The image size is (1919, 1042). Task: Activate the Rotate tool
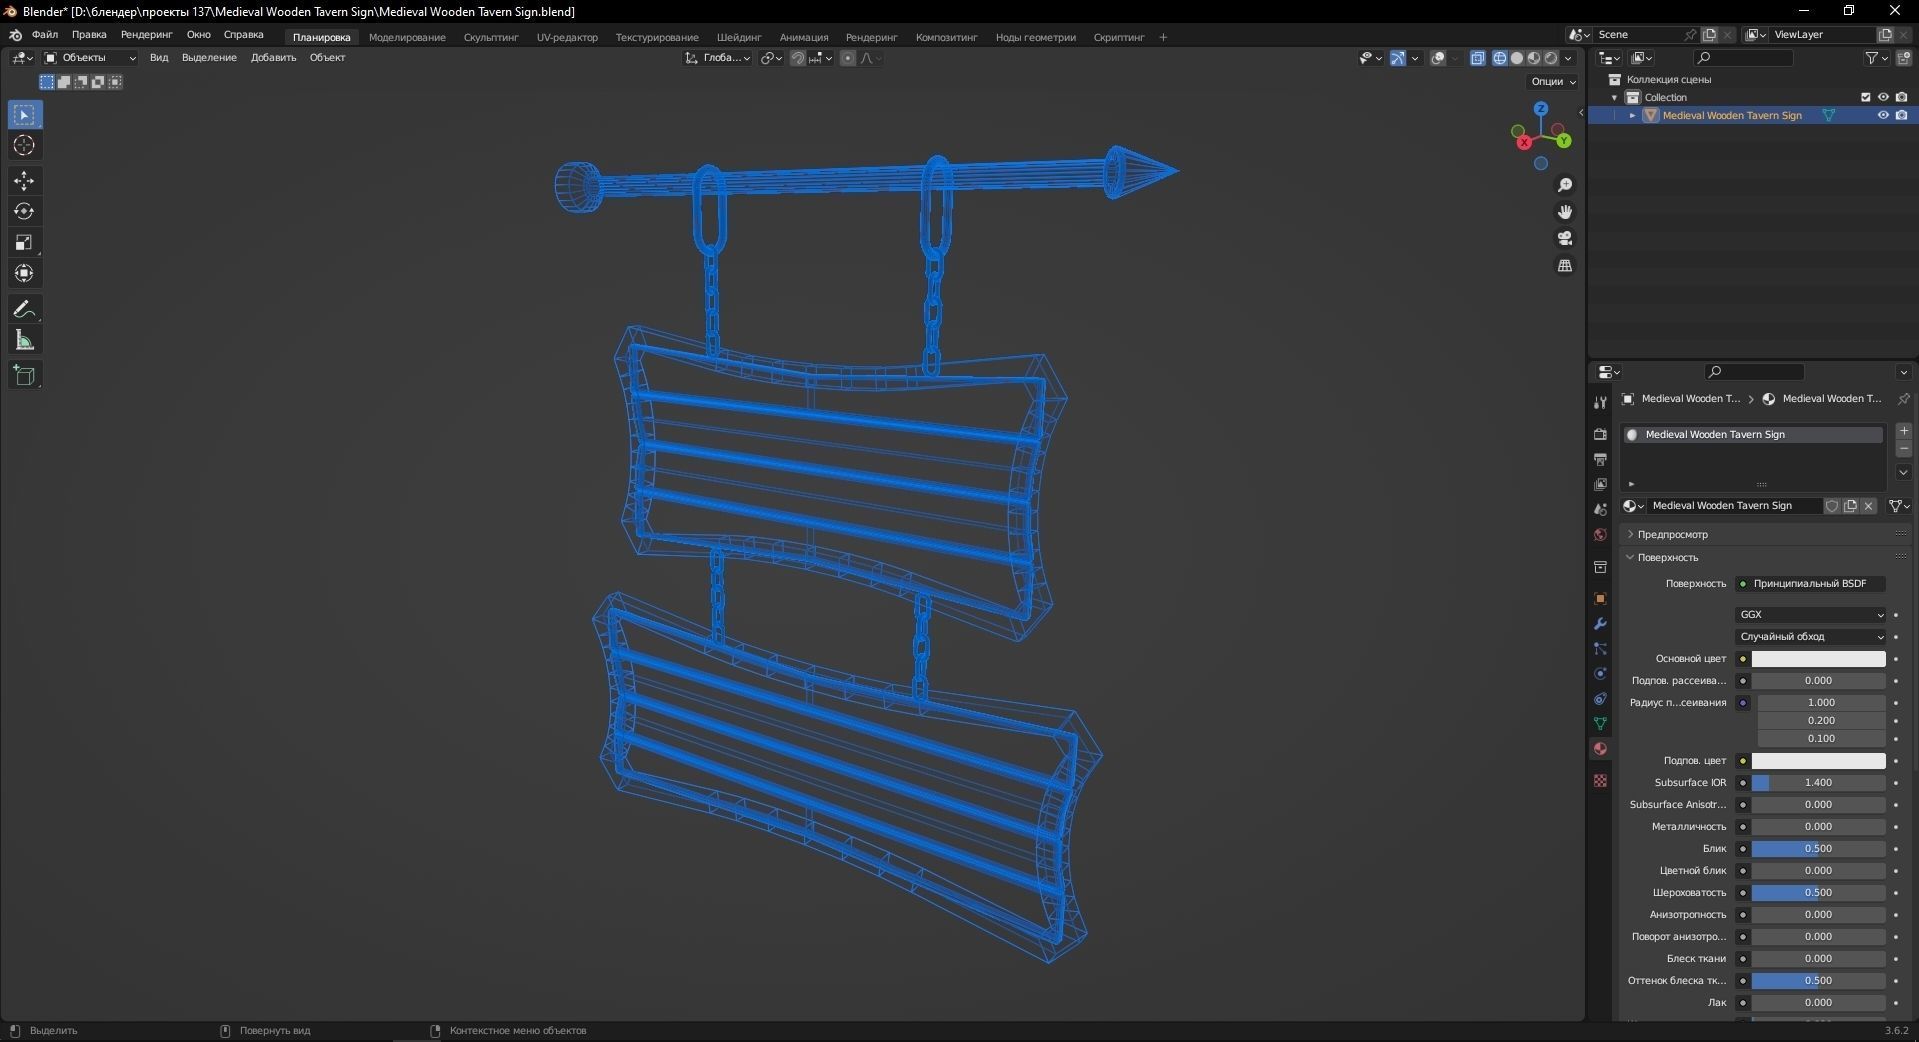24,212
